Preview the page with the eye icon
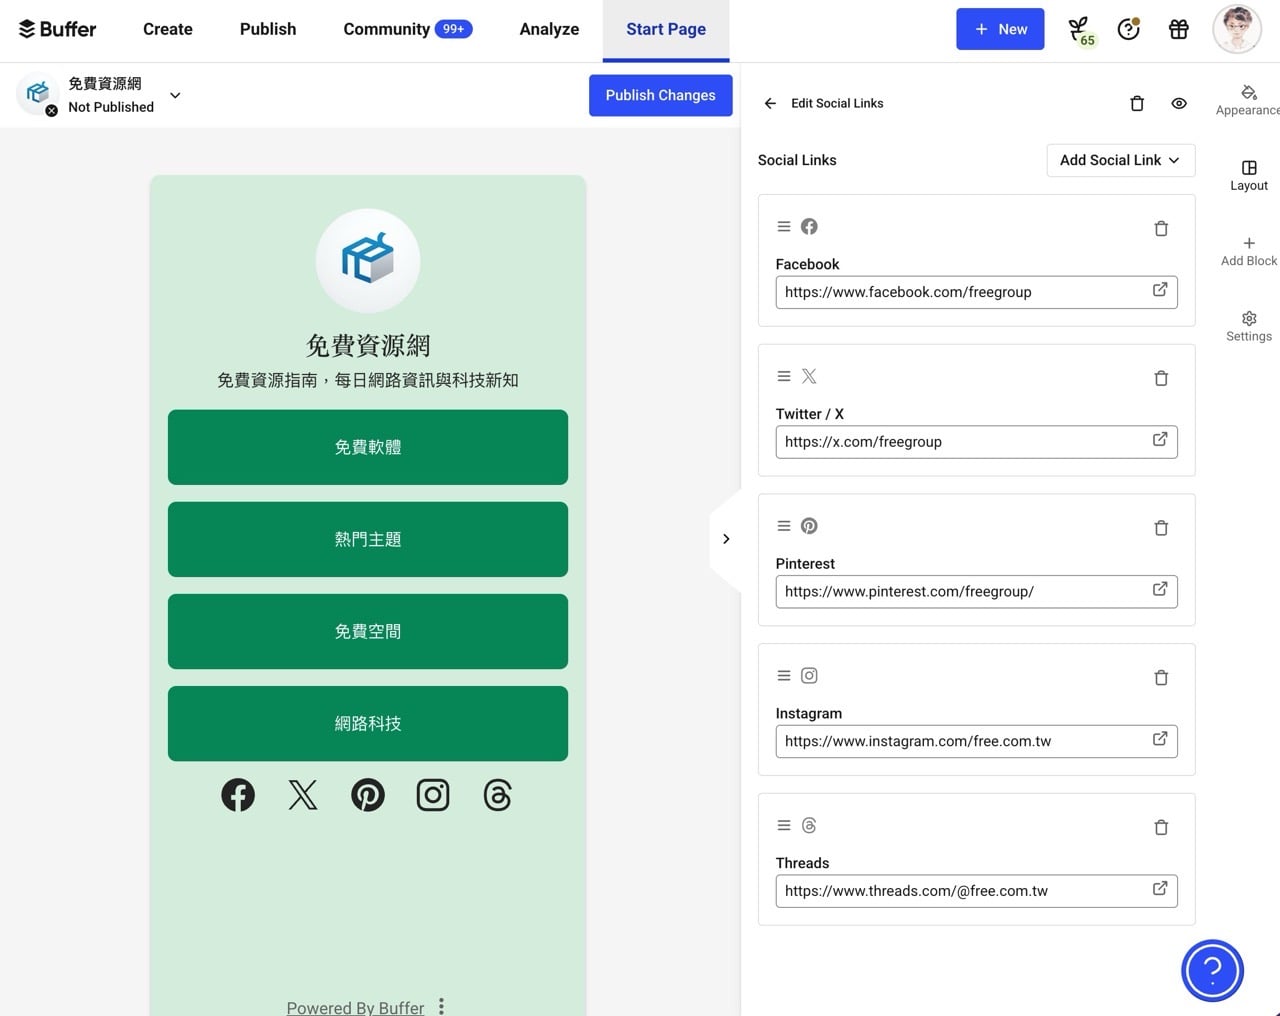 click(1179, 103)
